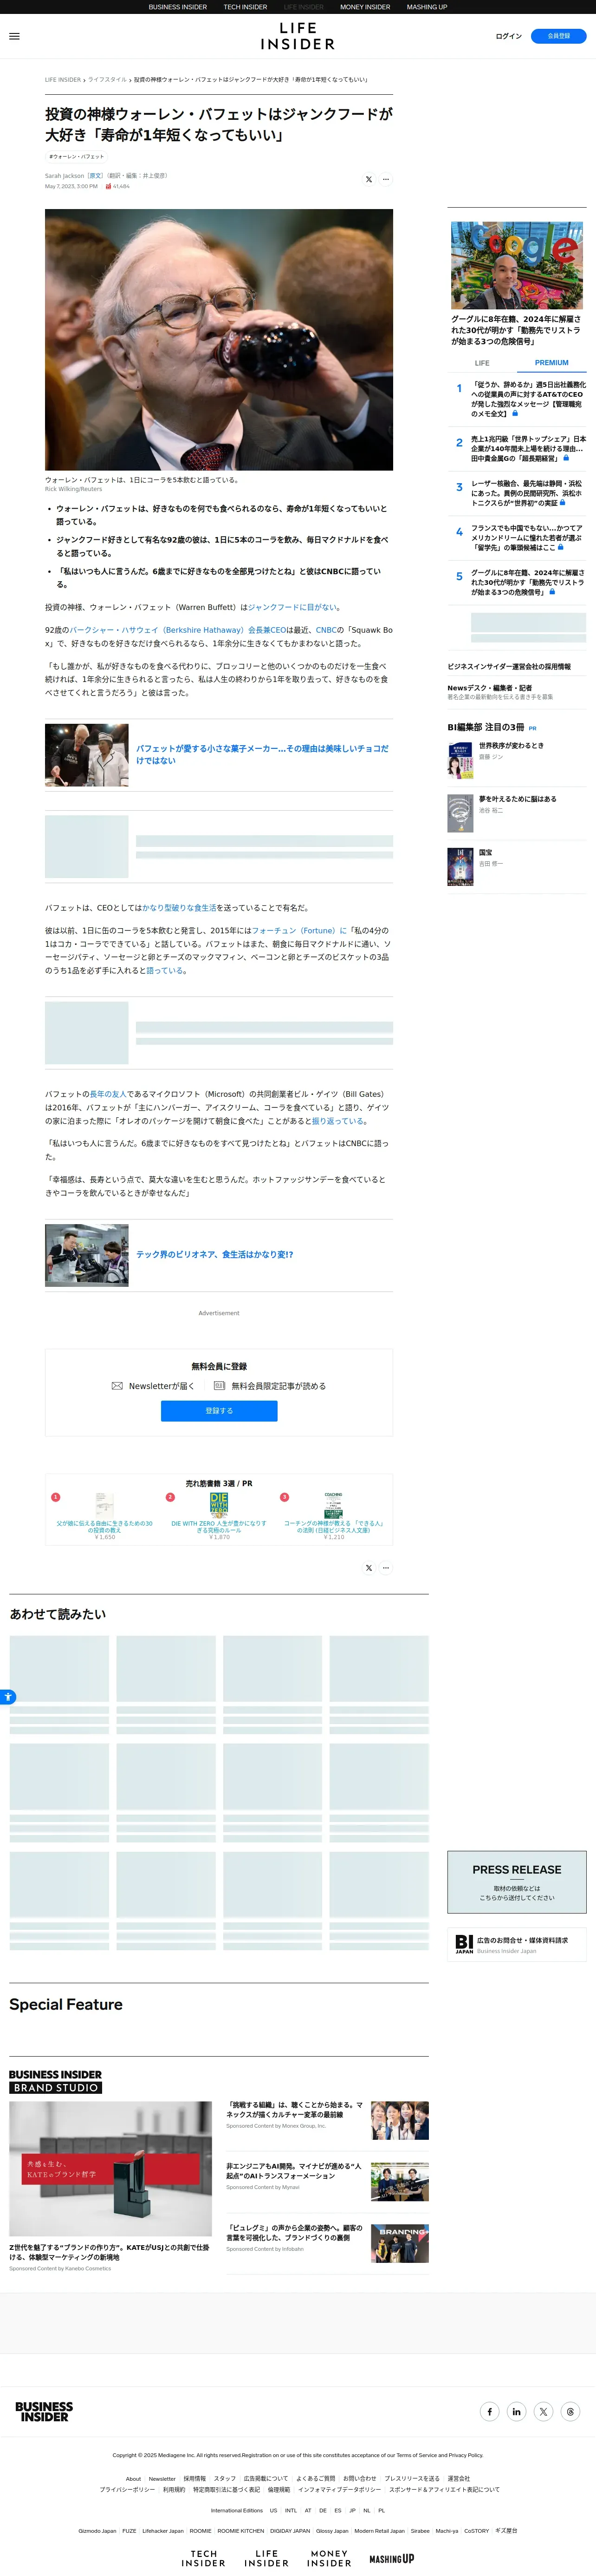The width and height of the screenshot is (596, 2576).
Task: Click the Life Insider footer logo
Action: [x=267, y=2559]
